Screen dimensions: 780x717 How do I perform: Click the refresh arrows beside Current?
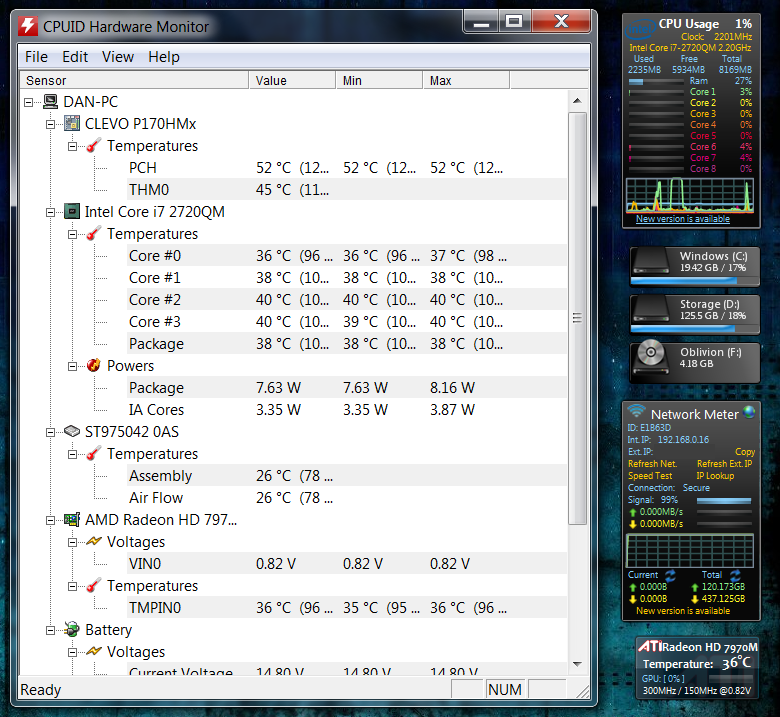point(670,575)
